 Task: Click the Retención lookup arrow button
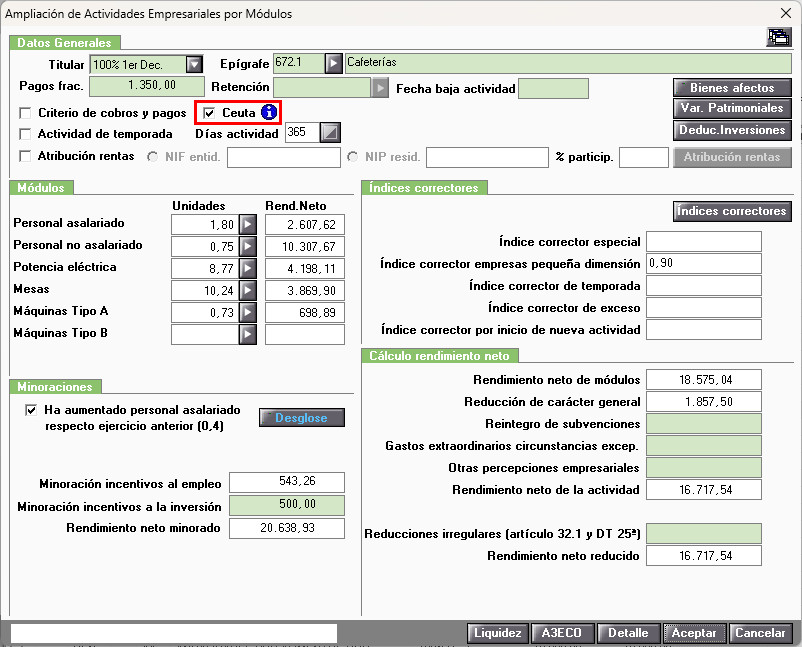click(380, 88)
